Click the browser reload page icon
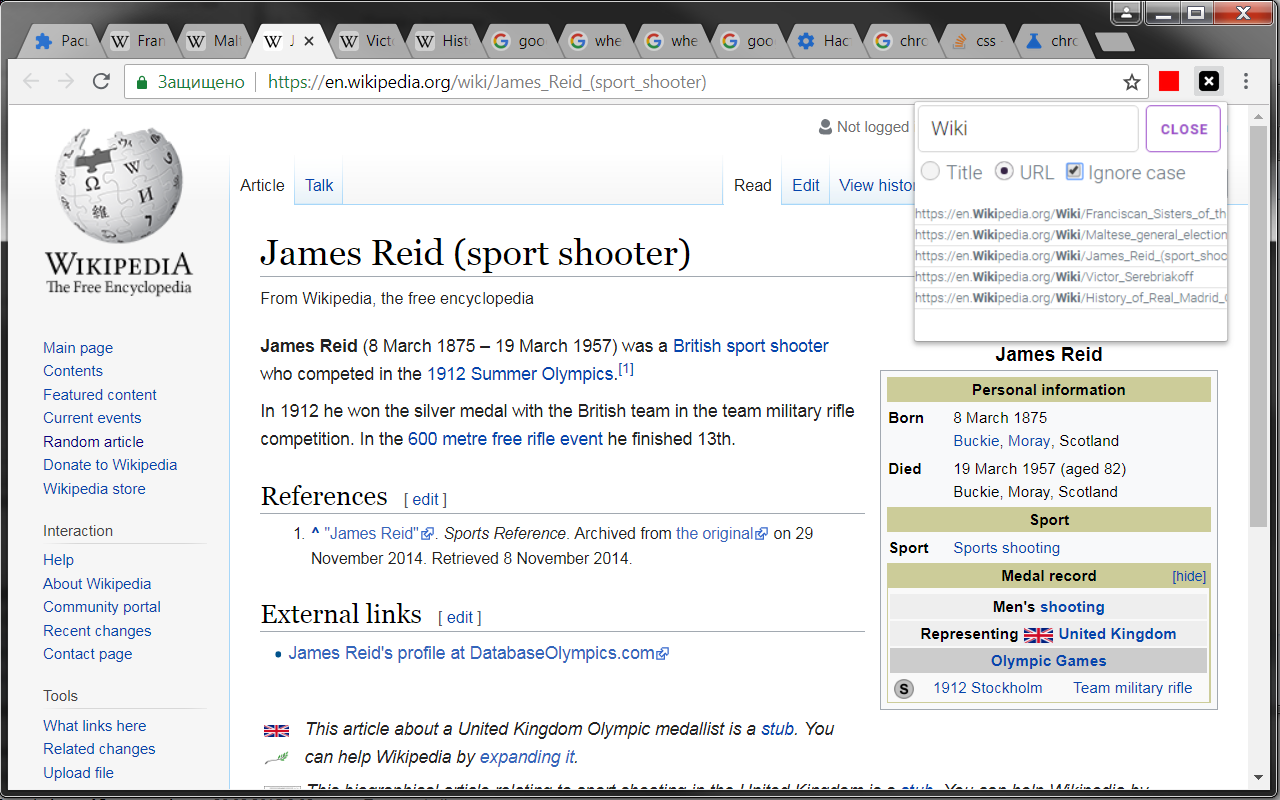Screen dimensions: 1280x800 101,82
